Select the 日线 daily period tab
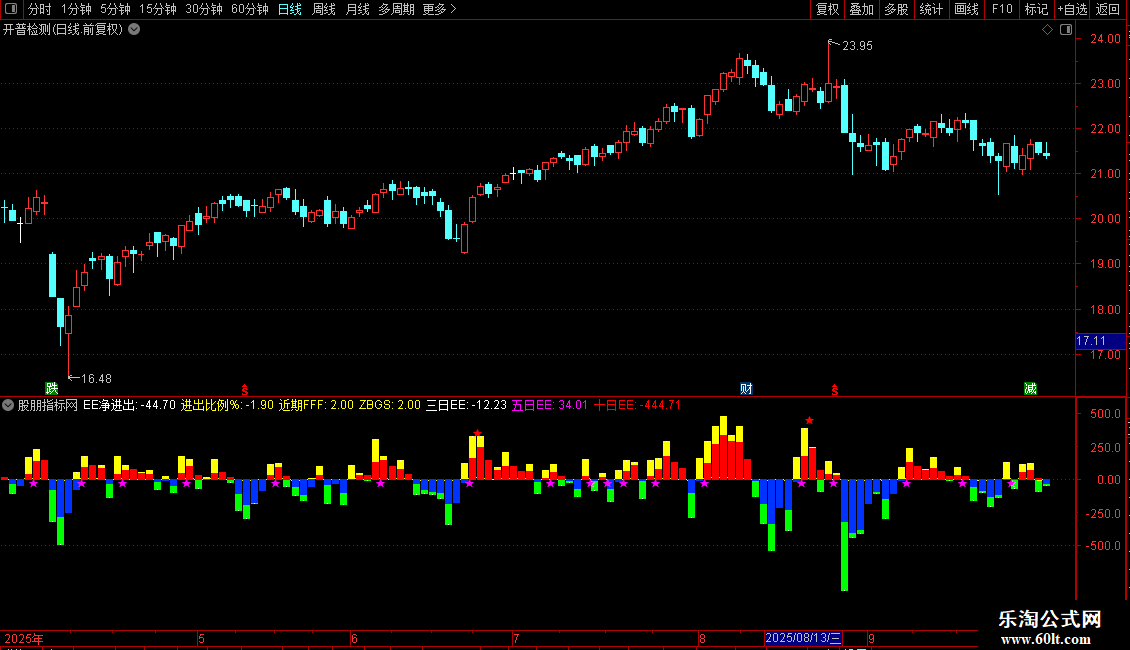This screenshot has width=1130, height=650. tap(290, 9)
